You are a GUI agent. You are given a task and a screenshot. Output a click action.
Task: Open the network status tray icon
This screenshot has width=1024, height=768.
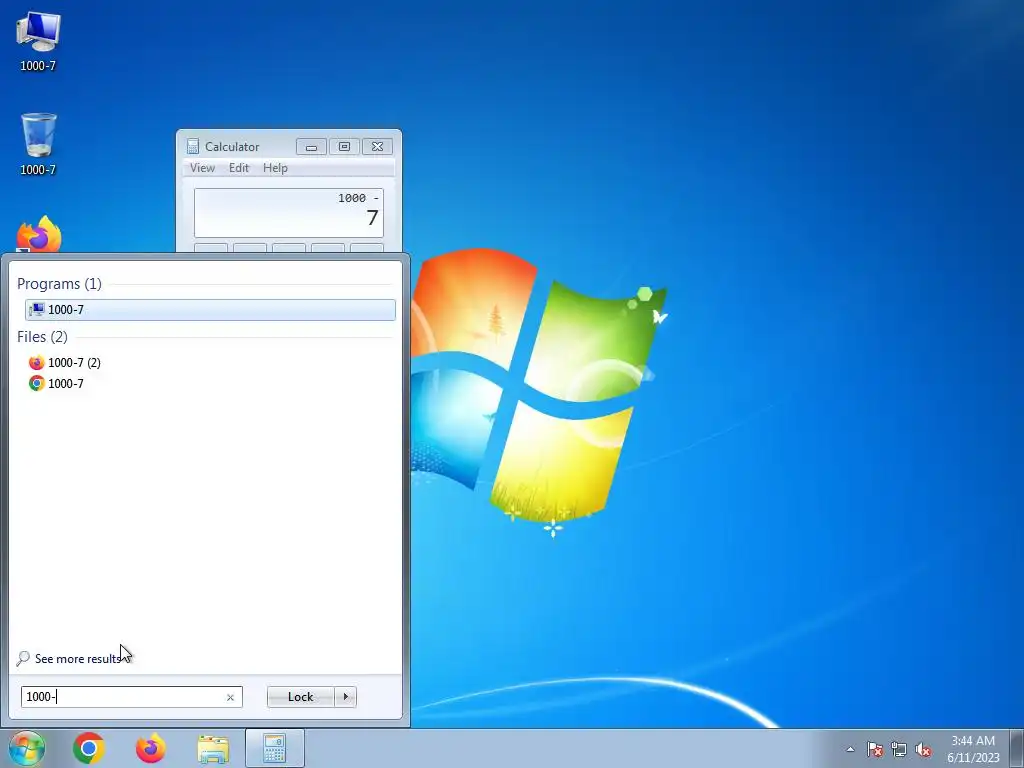(899, 749)
